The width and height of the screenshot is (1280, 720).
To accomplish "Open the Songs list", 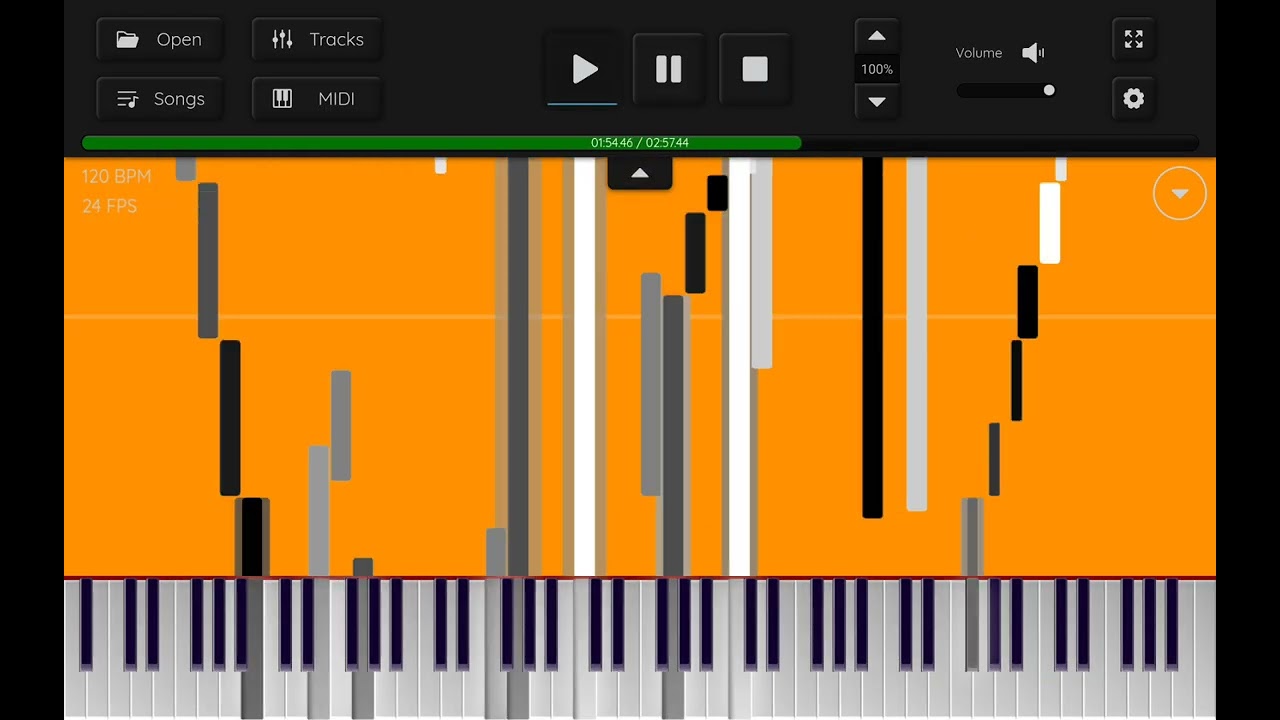I will pyautogui.click(x=160, y=99).
